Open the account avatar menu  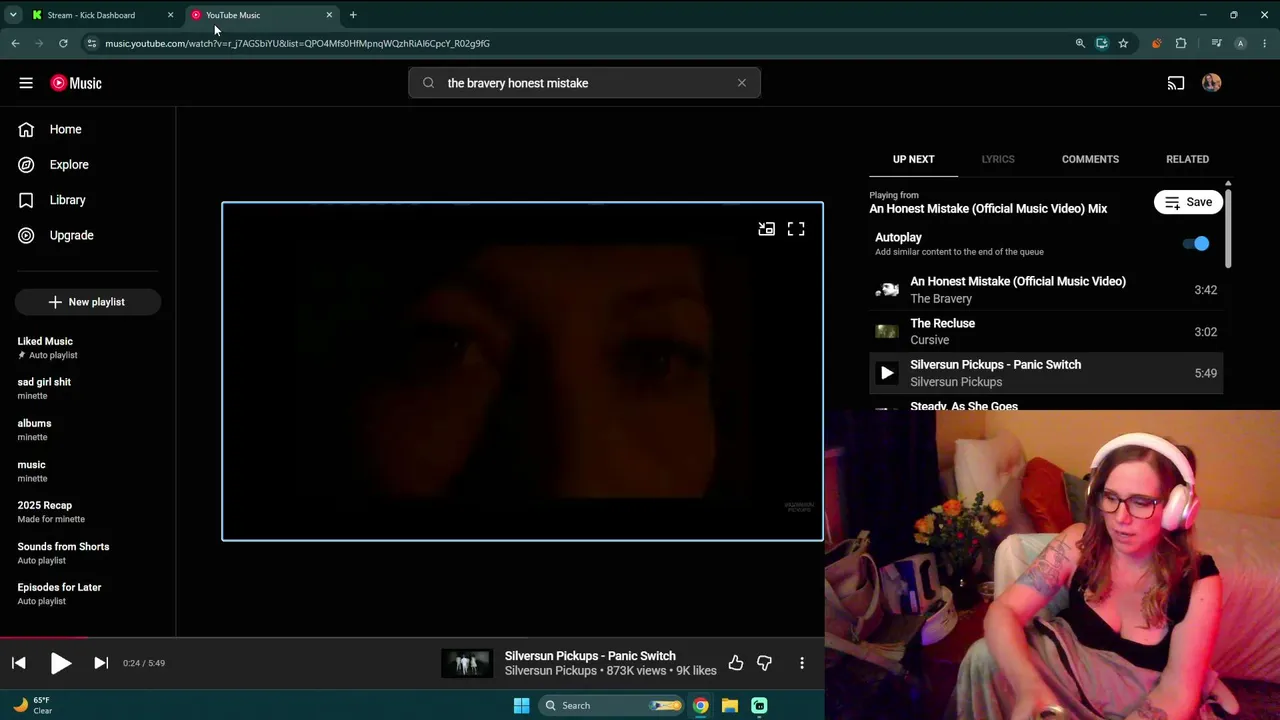click(x=1211, y=83)
